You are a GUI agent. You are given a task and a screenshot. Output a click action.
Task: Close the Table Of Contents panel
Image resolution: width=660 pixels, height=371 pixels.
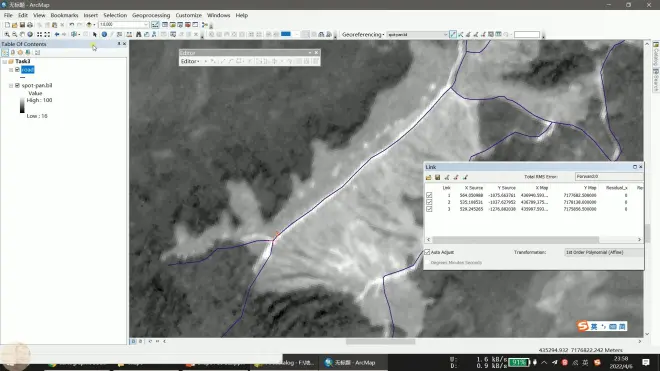[x=124, y=44]
